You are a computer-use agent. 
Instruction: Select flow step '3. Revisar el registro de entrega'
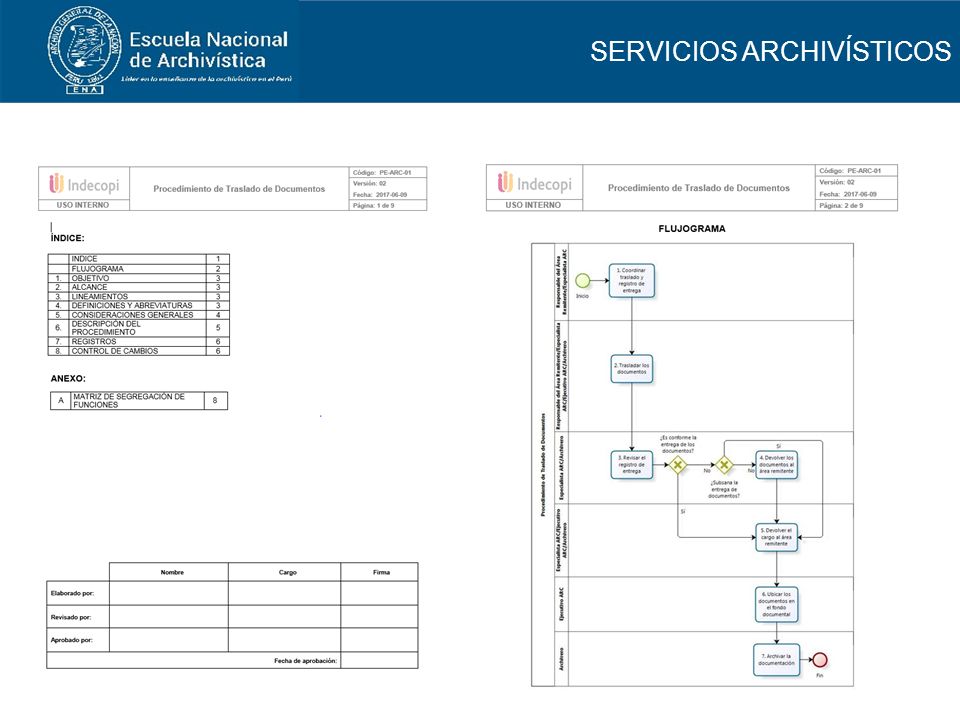tap(631, 465)
